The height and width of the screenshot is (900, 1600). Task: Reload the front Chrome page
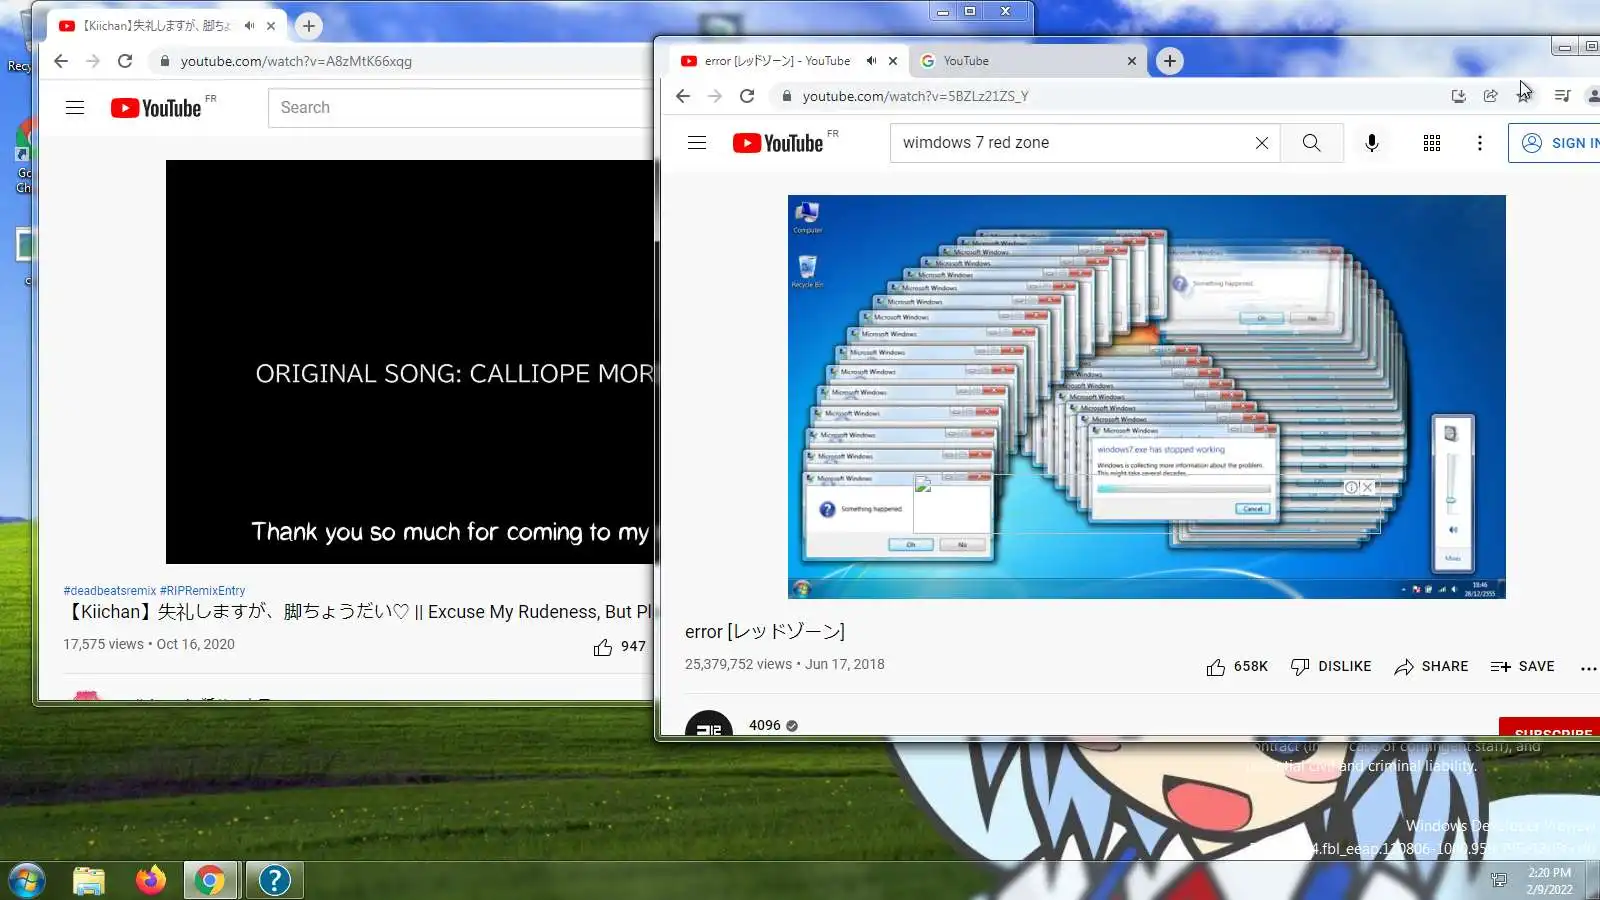747,96
